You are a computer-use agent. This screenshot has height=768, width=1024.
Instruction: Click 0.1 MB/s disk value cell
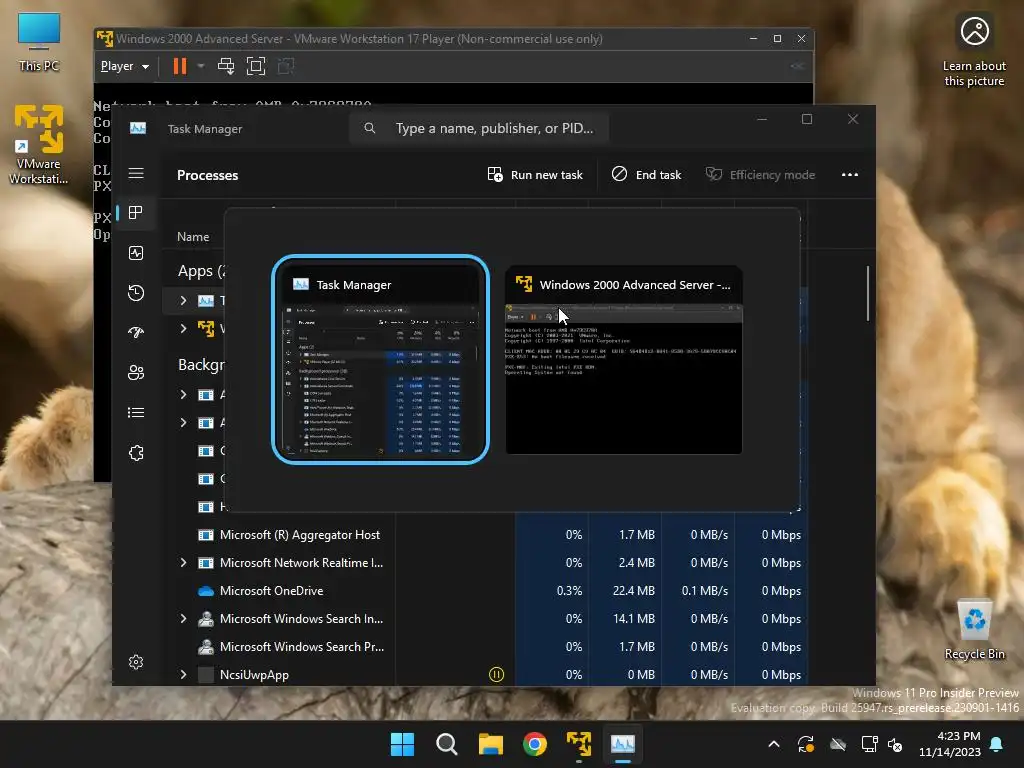(x=698, y=591)
